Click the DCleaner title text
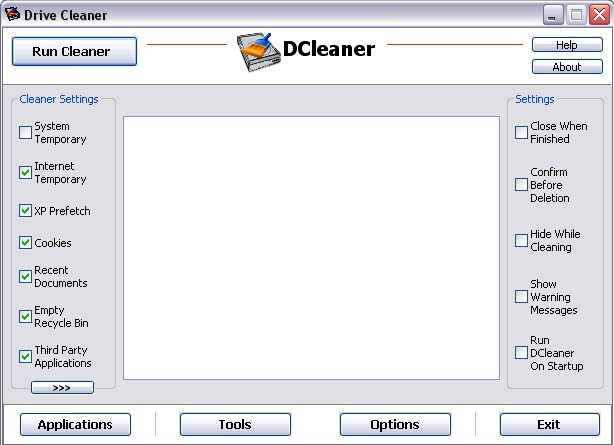This screenshot has height=445, width=614. [329, 49]
